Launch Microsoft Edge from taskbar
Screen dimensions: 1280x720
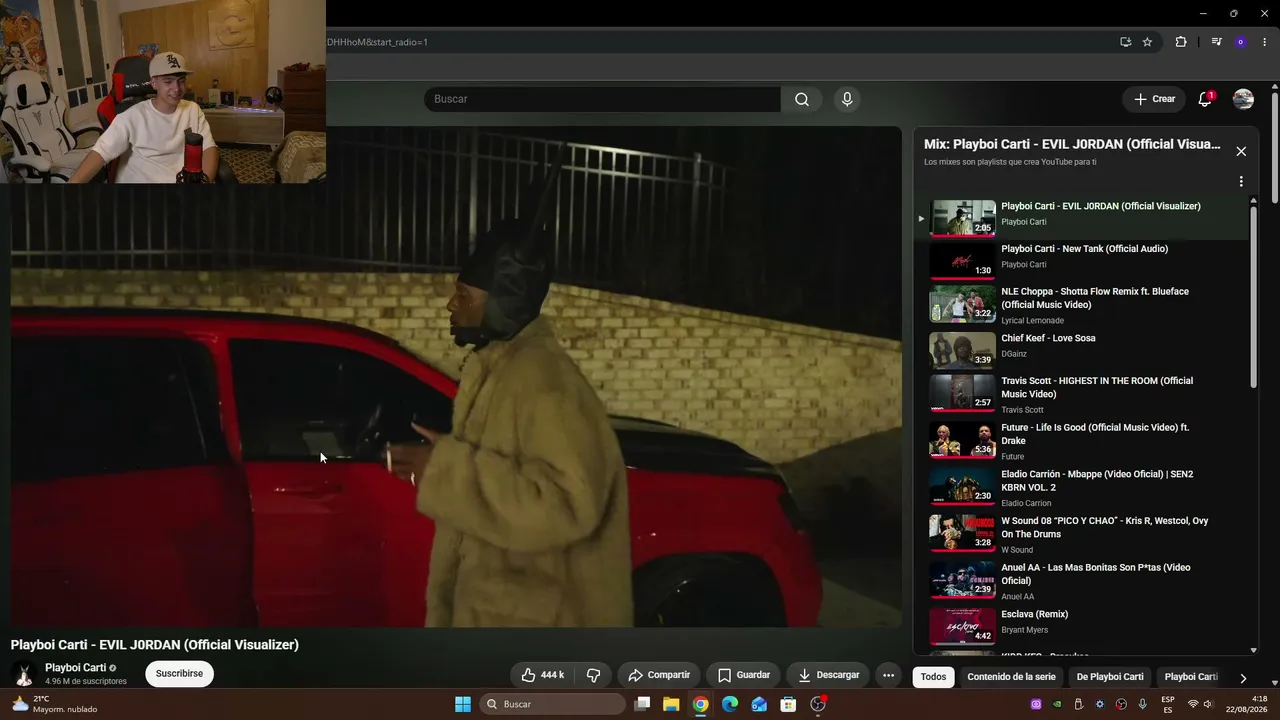[730, 704]
